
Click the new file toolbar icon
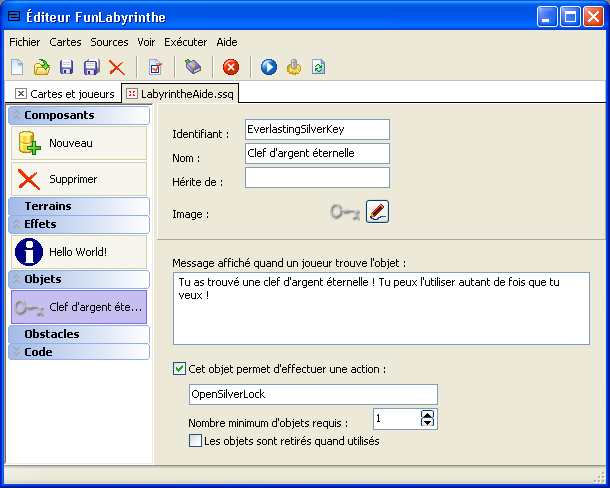17,67
